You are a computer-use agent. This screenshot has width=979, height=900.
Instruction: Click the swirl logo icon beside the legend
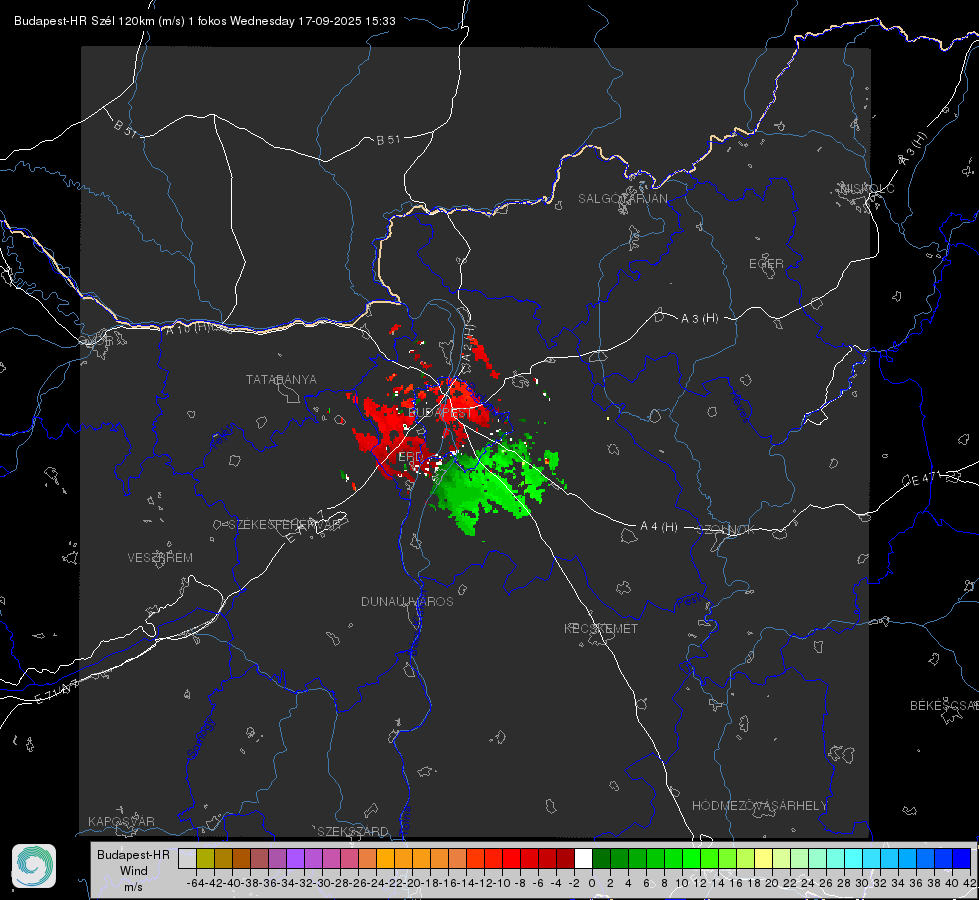[34, 866]
